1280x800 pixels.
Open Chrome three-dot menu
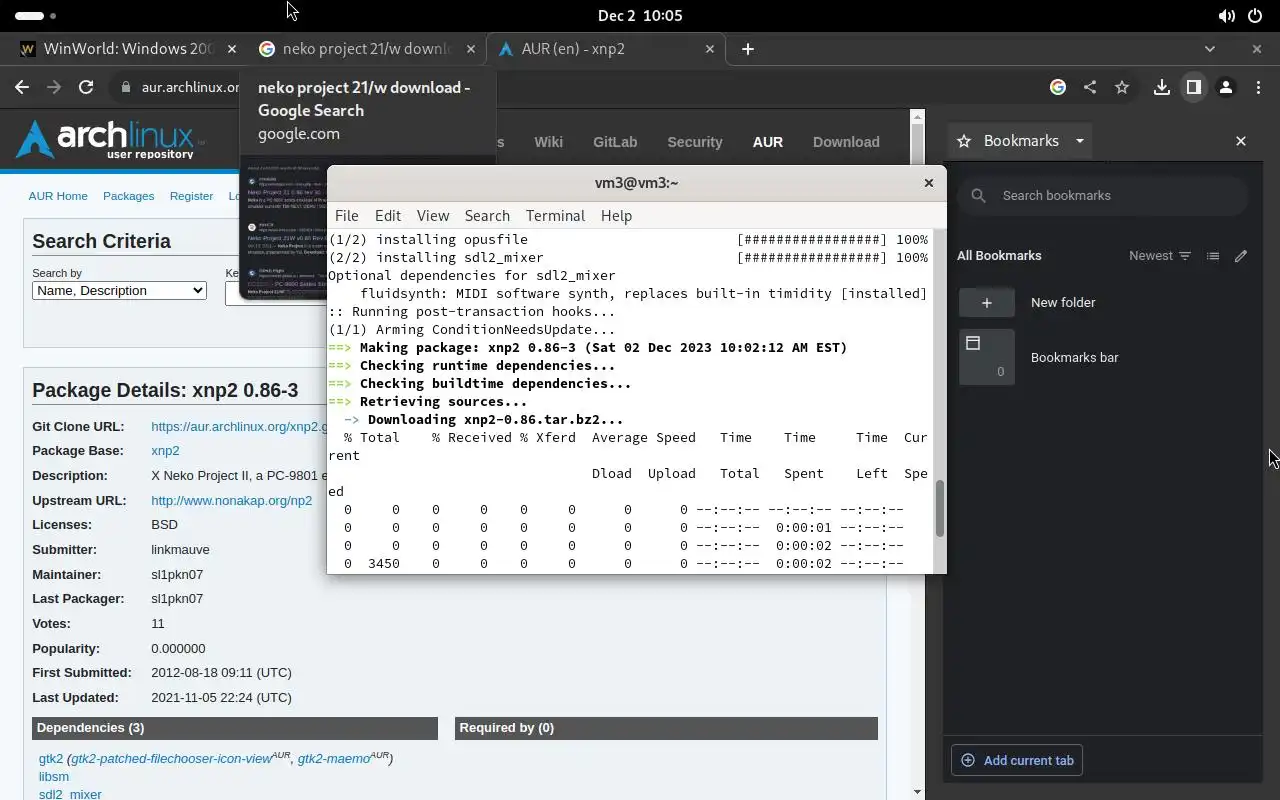tap(1257, 87)
